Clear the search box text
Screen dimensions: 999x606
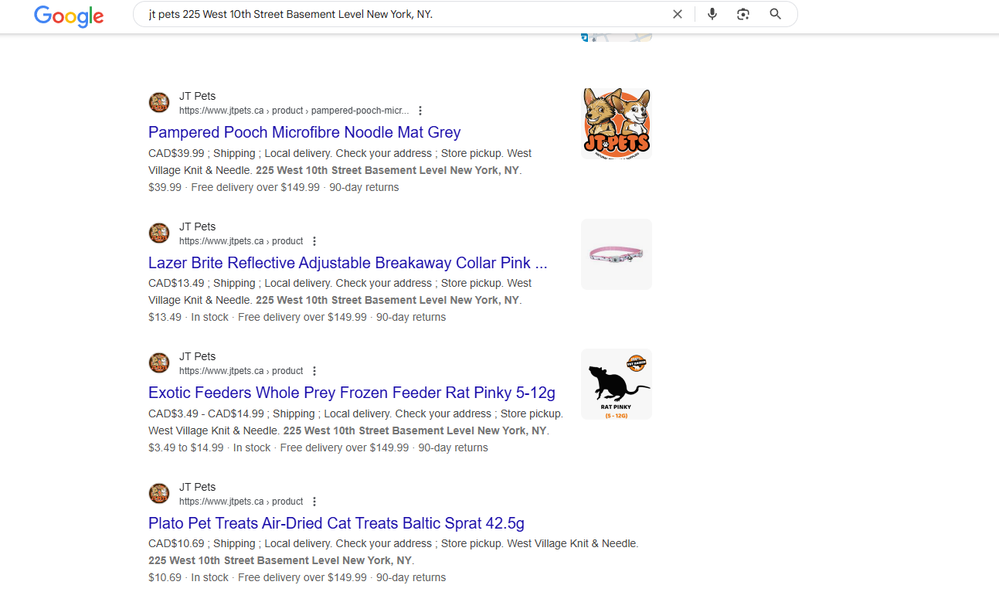677,14
